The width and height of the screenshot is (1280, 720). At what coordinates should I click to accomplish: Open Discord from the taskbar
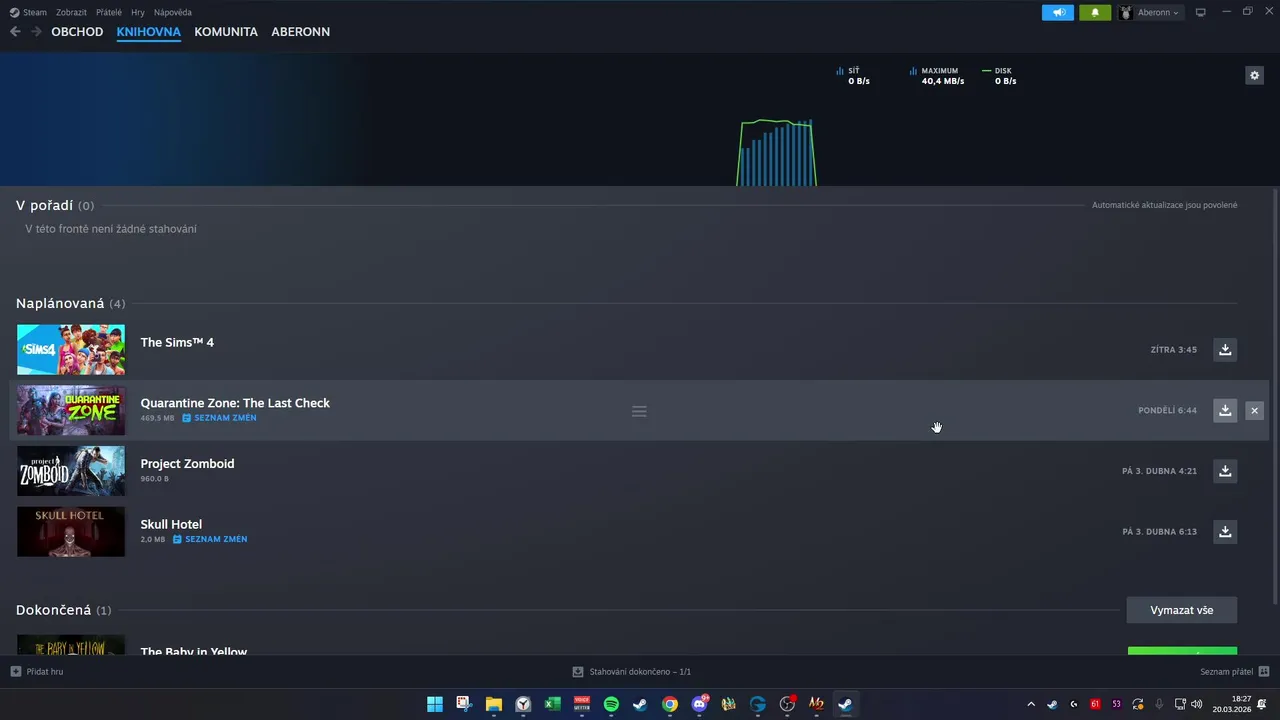pos(699,704)
